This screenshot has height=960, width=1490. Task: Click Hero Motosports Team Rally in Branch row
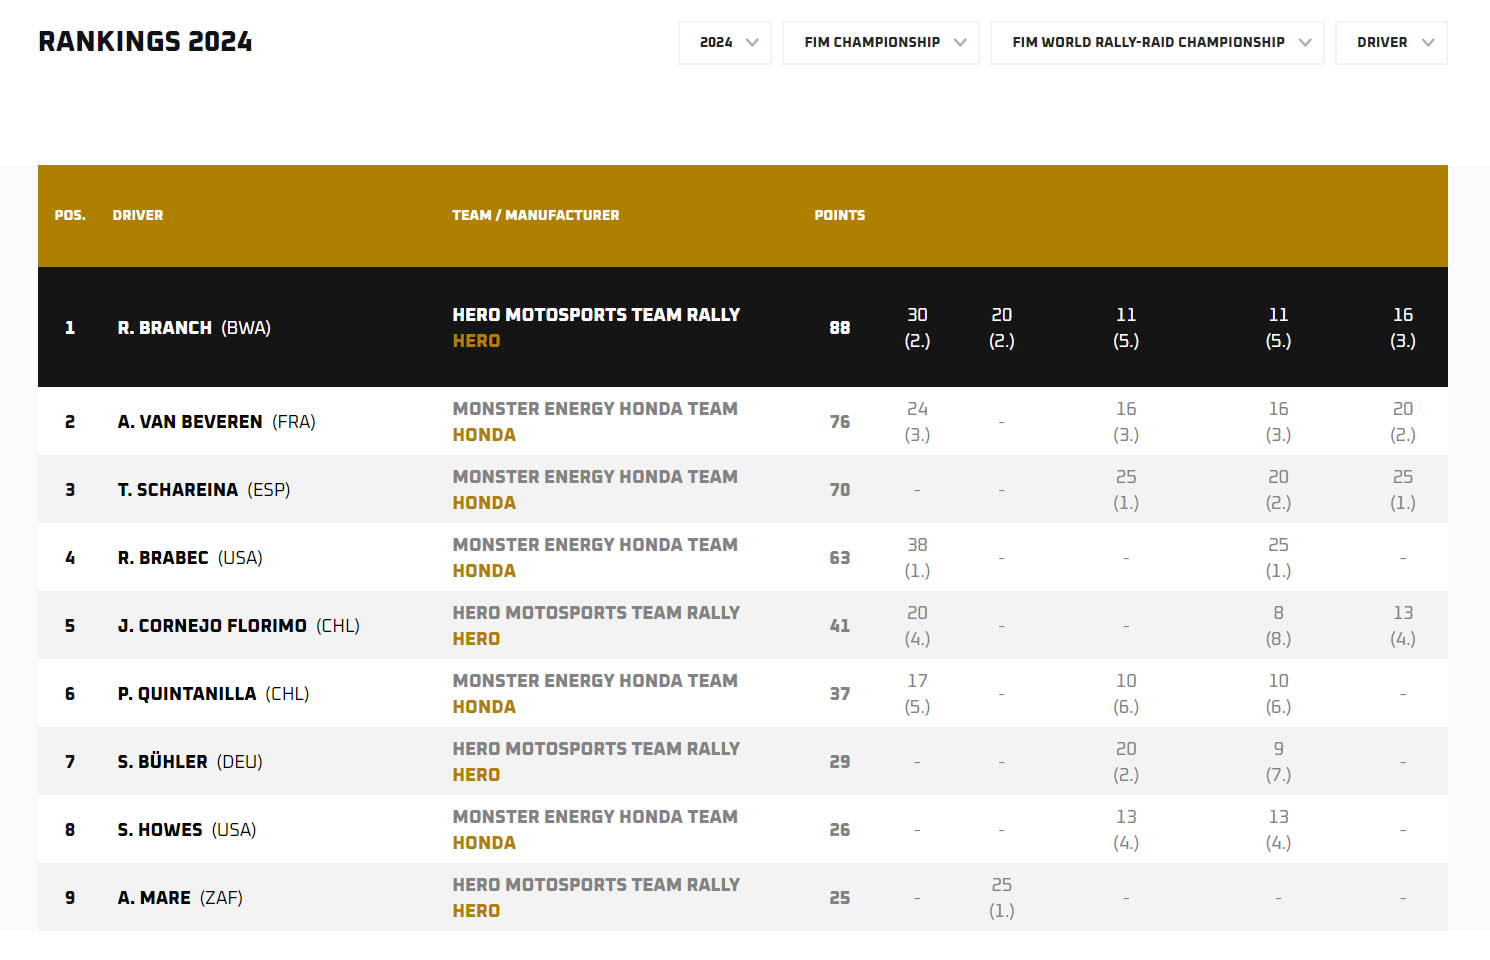tap(596, 315)
